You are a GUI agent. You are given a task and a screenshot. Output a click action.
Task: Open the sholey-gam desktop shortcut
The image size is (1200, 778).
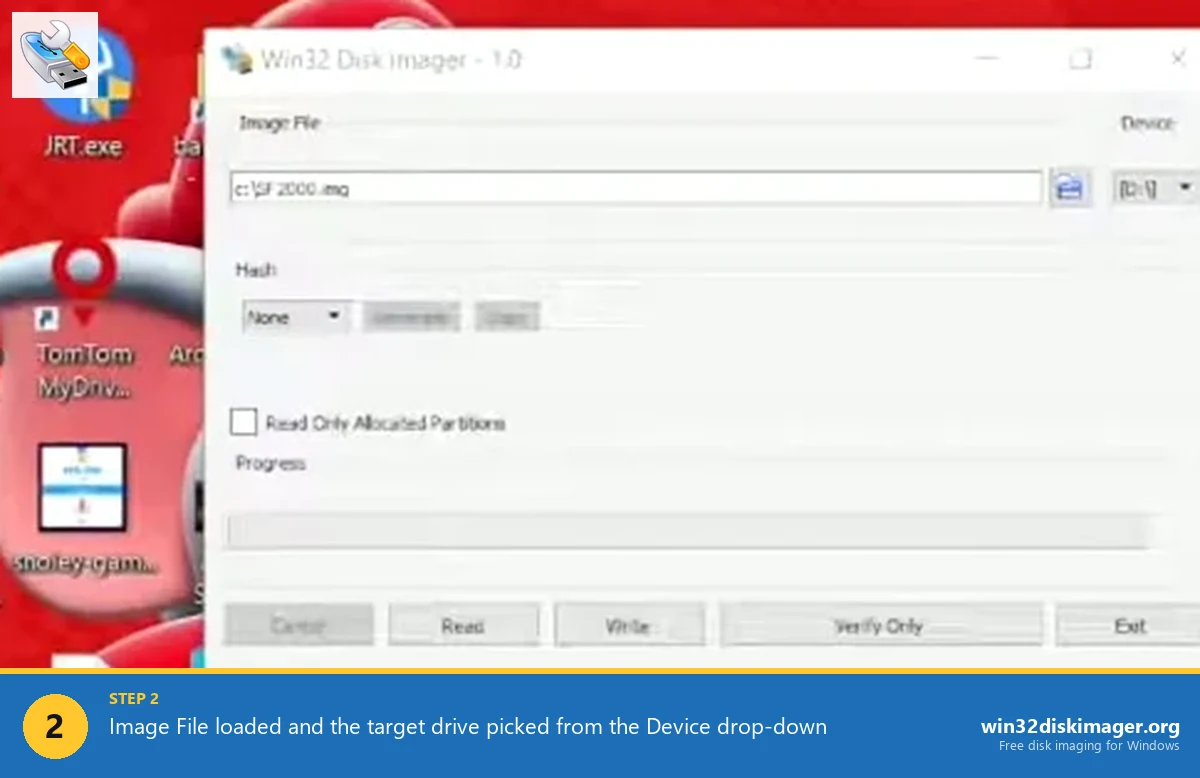(82, 490)
